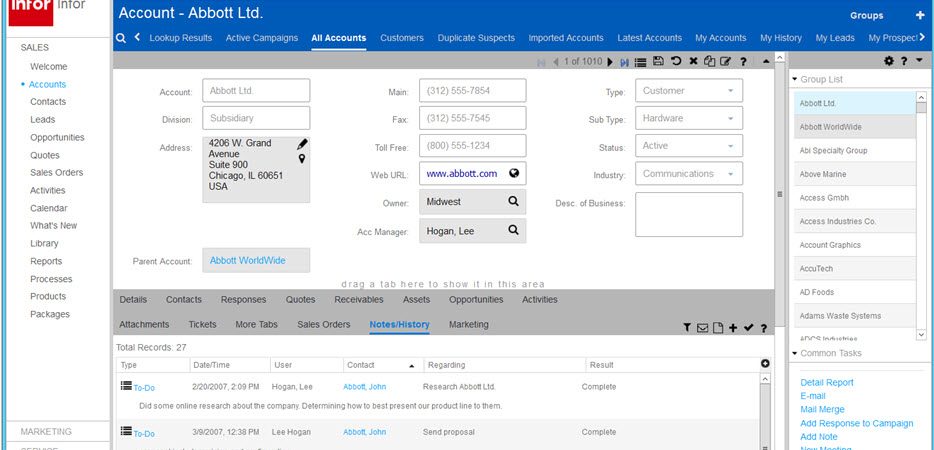Viewport: 934px width, 450px height.
Task: Filter notes/history with funnel icon
Action: [x=687, y=328]
